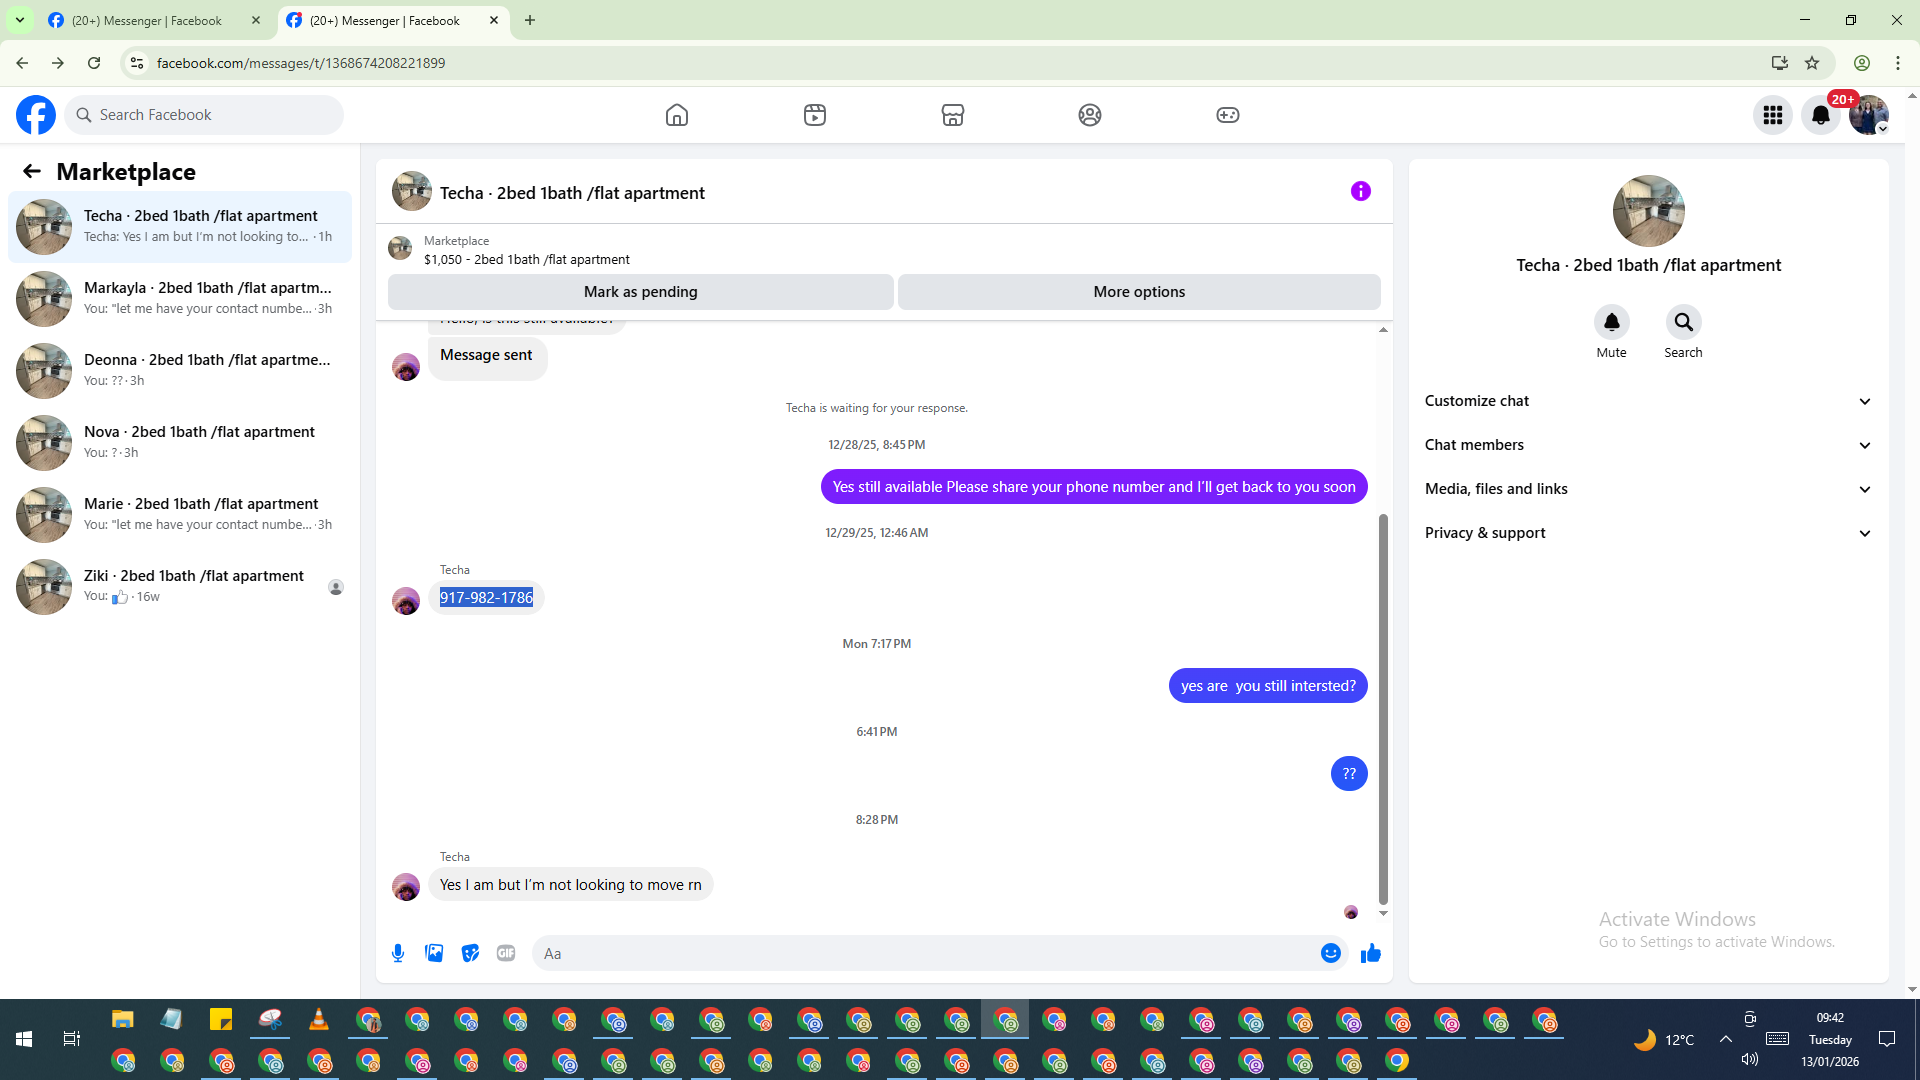Mute the Techa conversation
The width and height of the screenshot is (1920, 1080).
(1611, 322)
